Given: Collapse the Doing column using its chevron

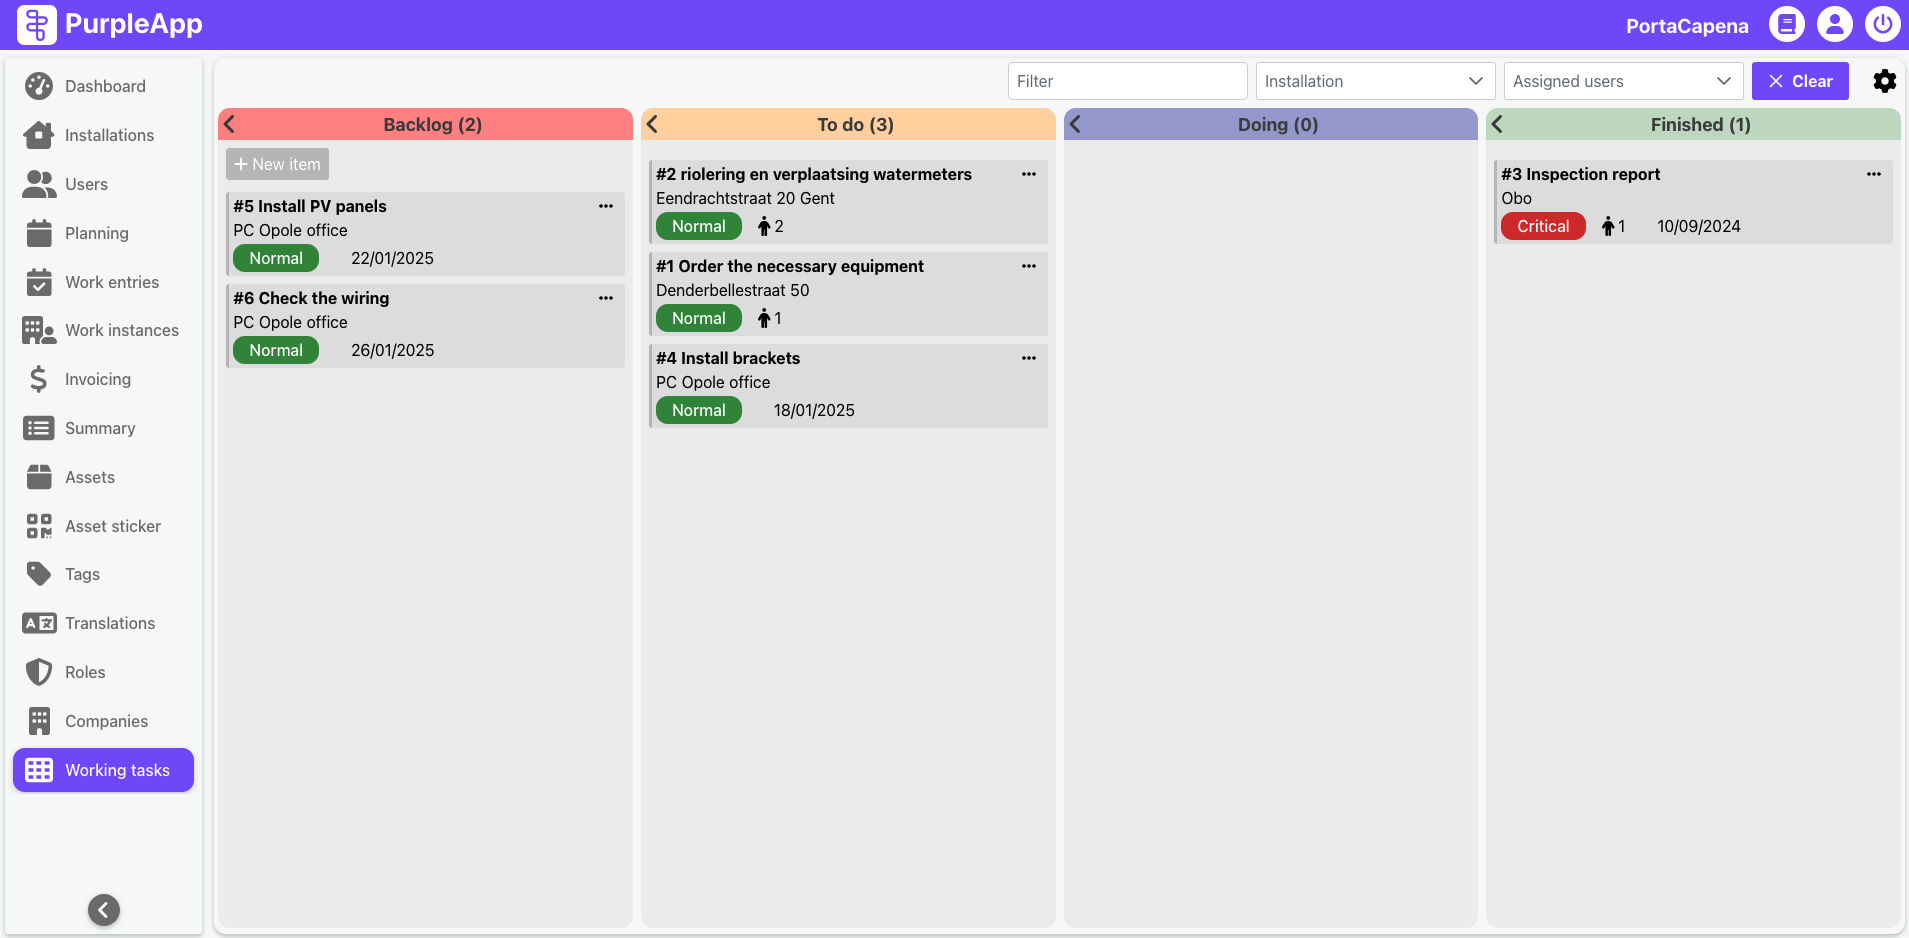Looking at the screenshot, I should (x=1076, y=124).
